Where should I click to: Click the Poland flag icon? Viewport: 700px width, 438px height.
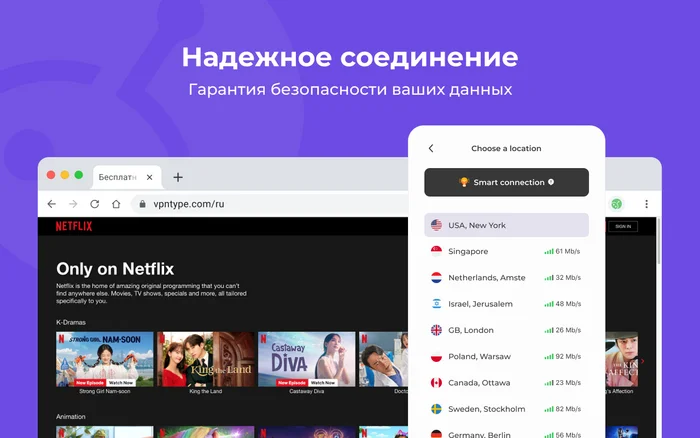(436, 356)
